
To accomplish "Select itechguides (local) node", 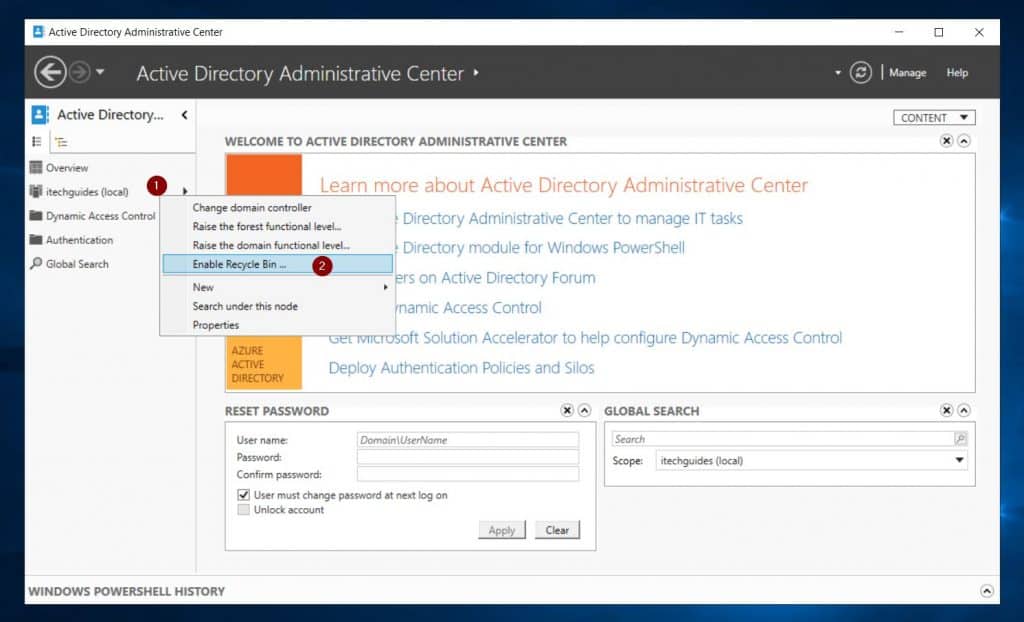I will point(87,191).
